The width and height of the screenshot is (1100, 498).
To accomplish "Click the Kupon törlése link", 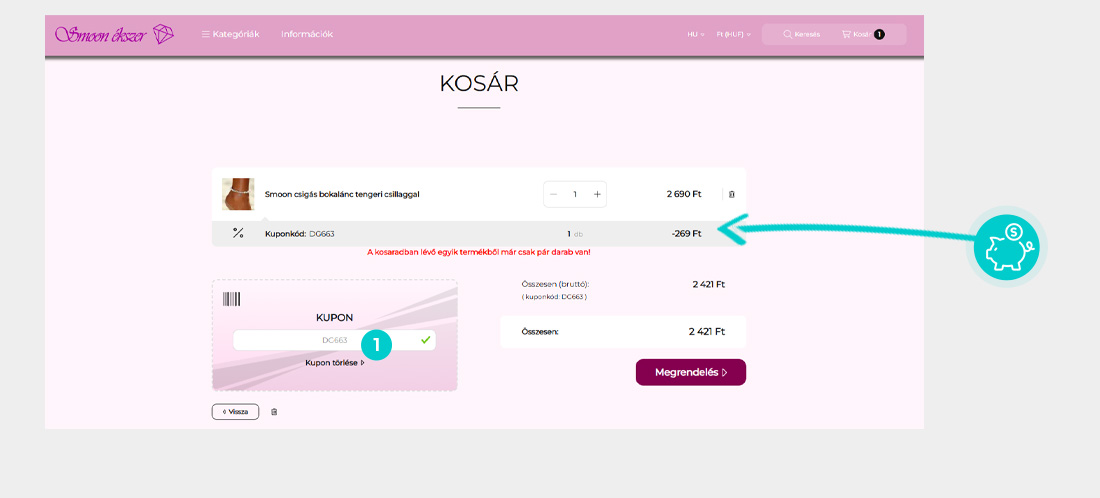I will [x=335, y=362].
